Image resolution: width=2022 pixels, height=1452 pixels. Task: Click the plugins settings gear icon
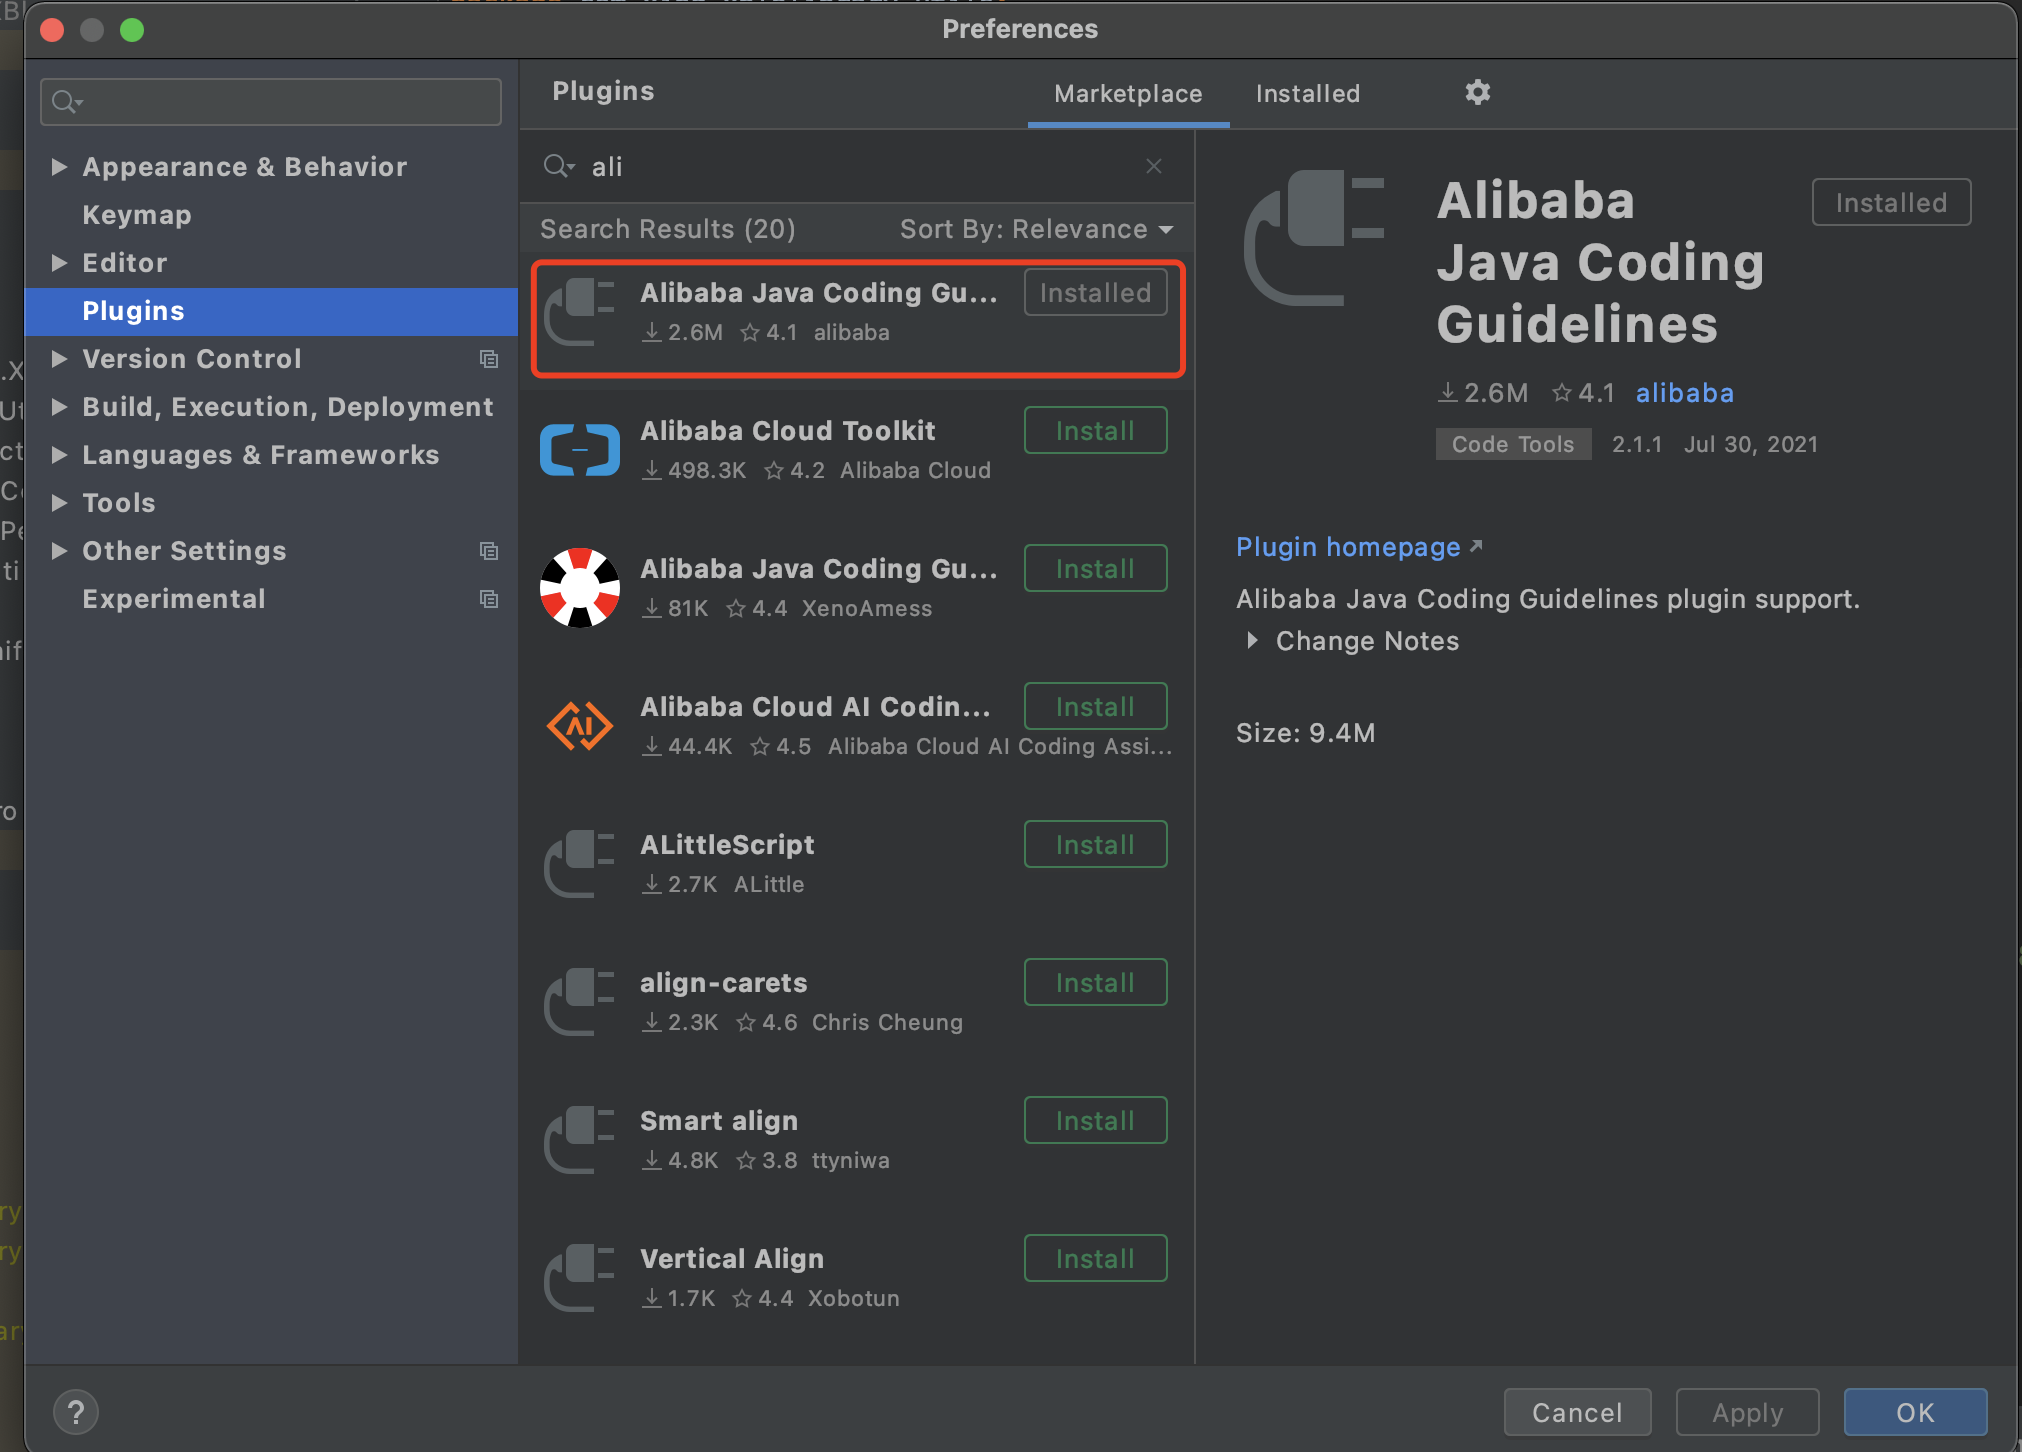tap(1477, 93)
